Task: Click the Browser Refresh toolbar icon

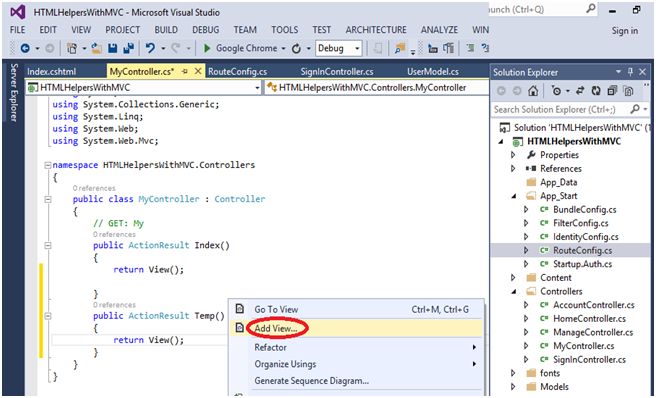Action: tap(296, 49)
